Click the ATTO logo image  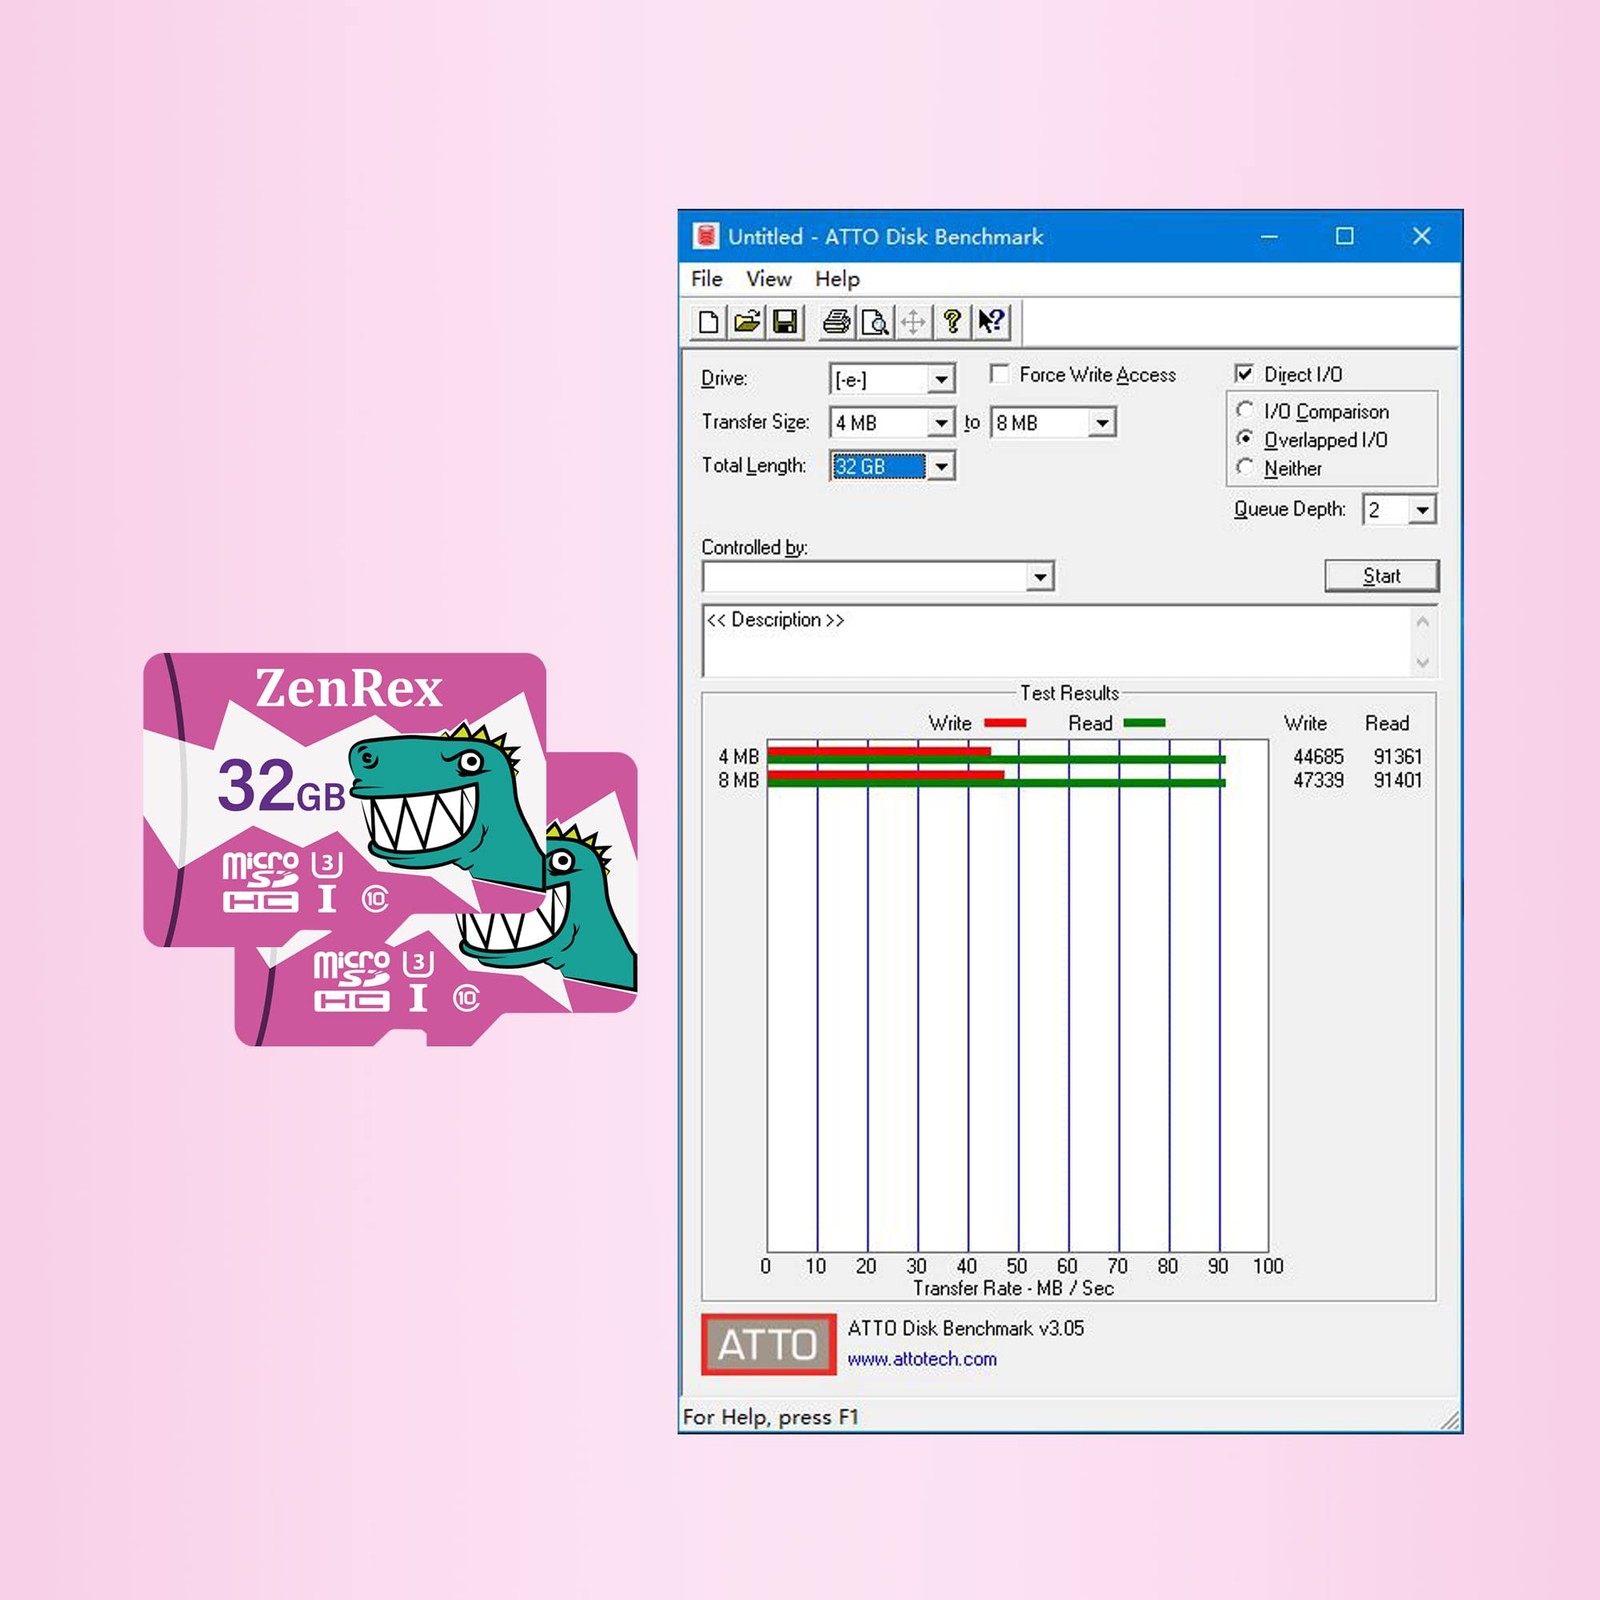point(768,1344)
